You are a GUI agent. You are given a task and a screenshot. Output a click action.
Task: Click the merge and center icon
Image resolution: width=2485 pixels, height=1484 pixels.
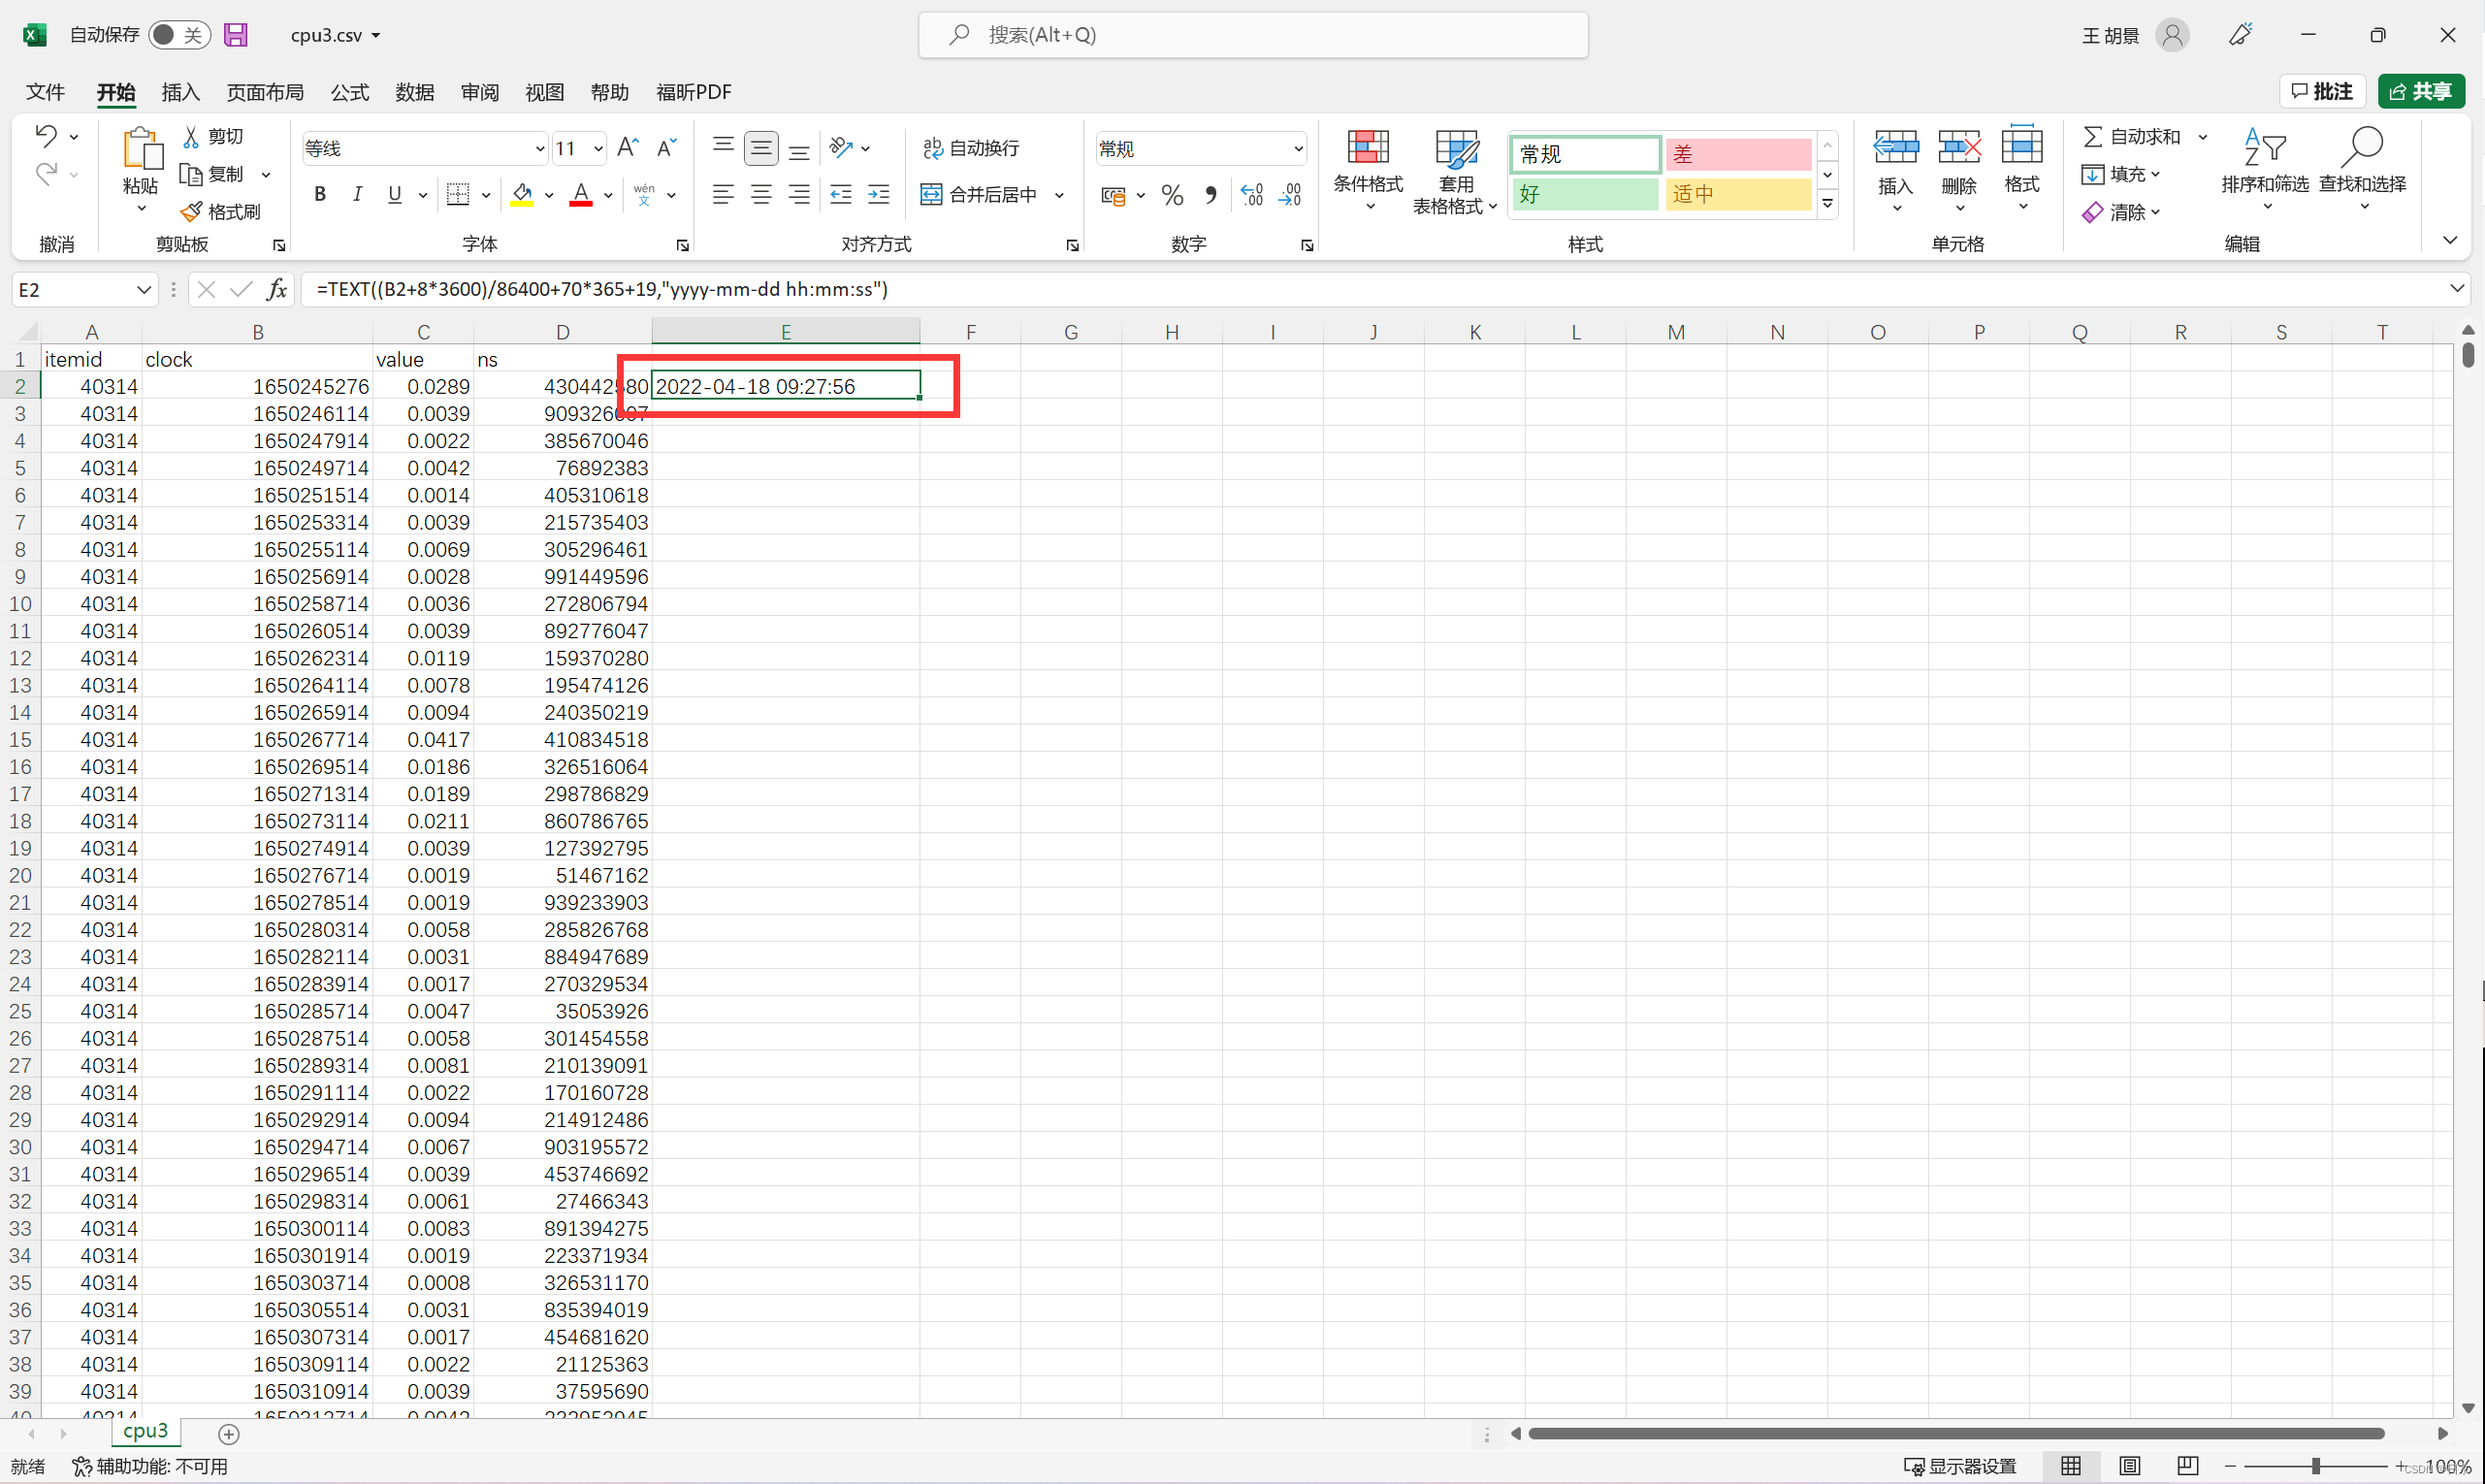click(931, 194)
